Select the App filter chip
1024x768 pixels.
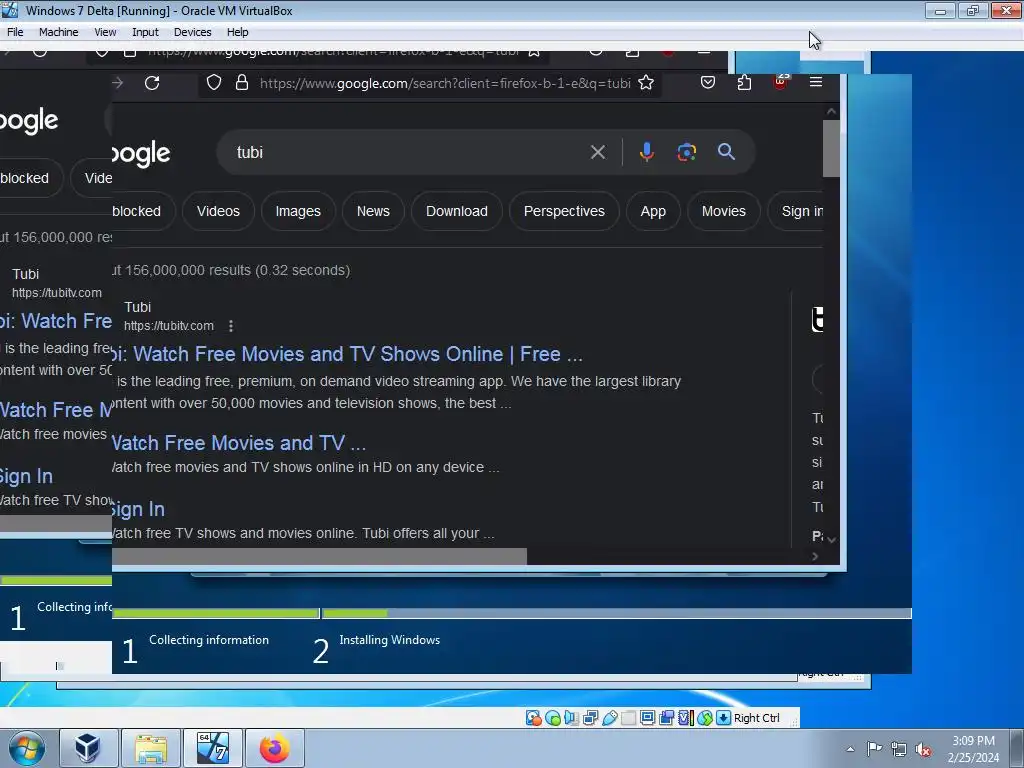[x=653, y=211]
